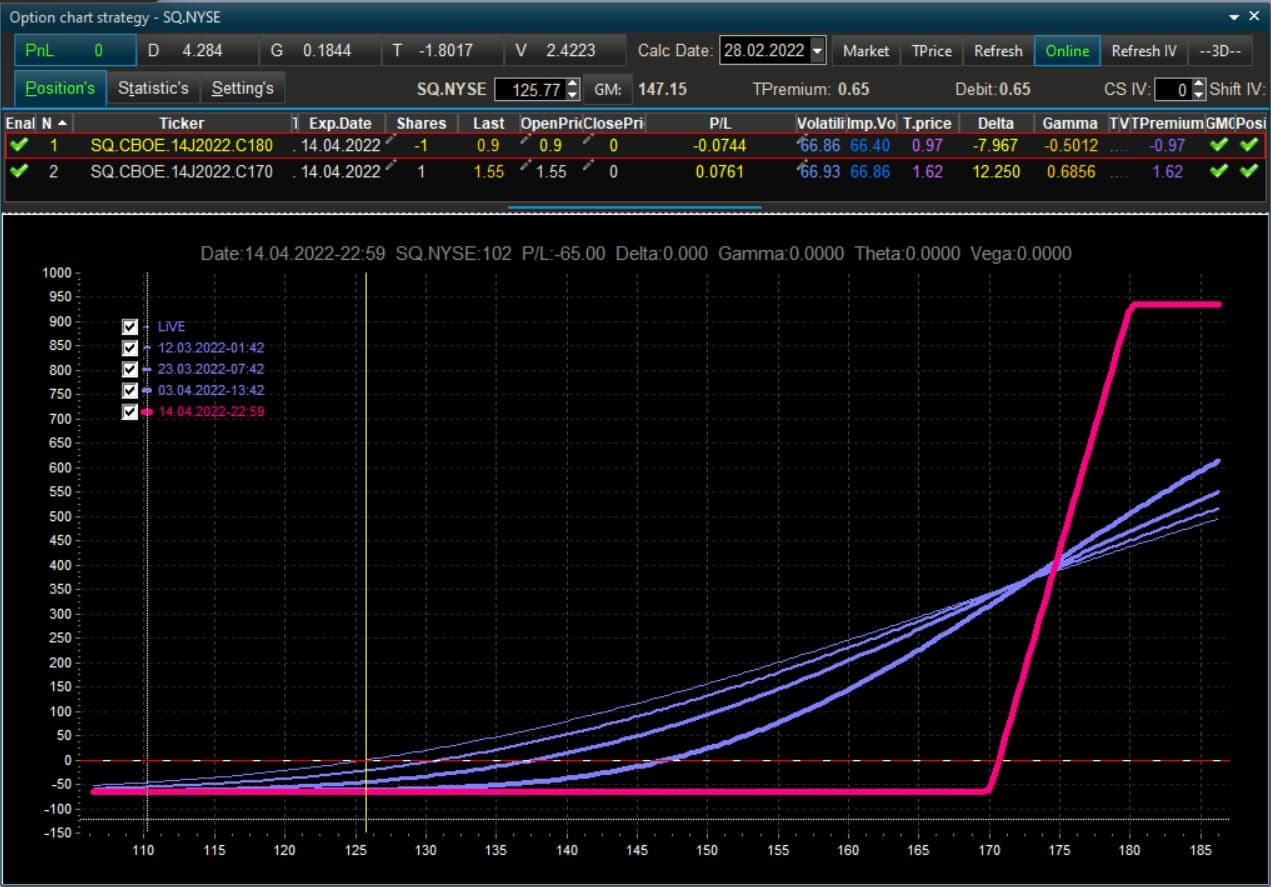Click the Market button
The image size is (1271, 887).
[866, 50]
